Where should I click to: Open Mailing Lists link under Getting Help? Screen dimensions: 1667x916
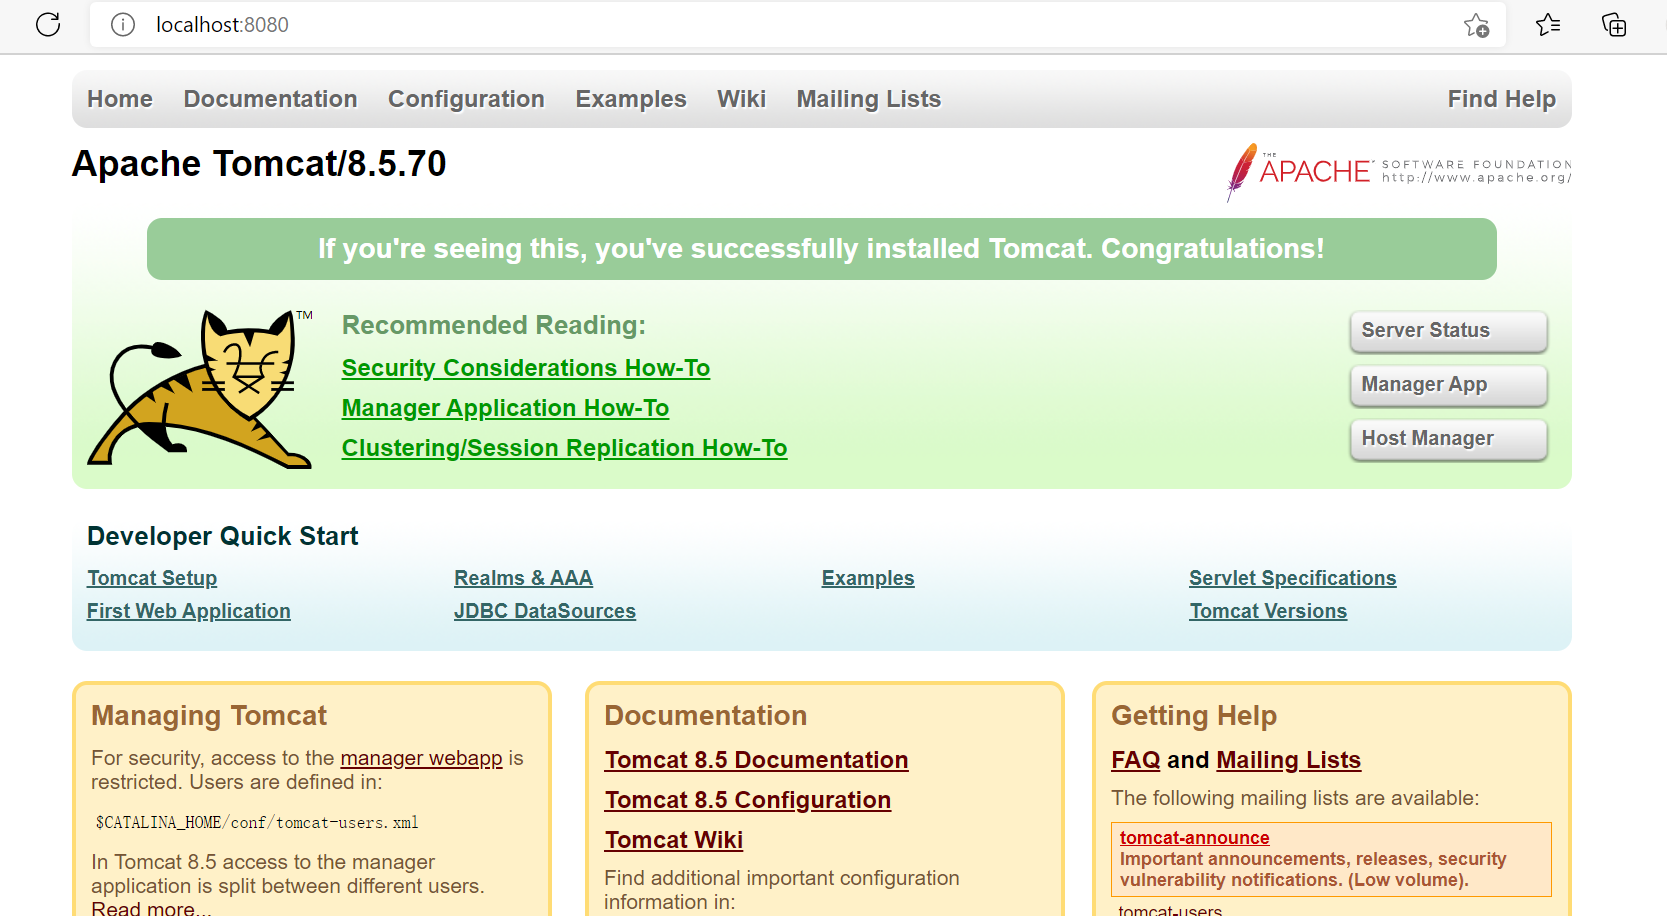pyautogui.click(x=1288, y=760)
